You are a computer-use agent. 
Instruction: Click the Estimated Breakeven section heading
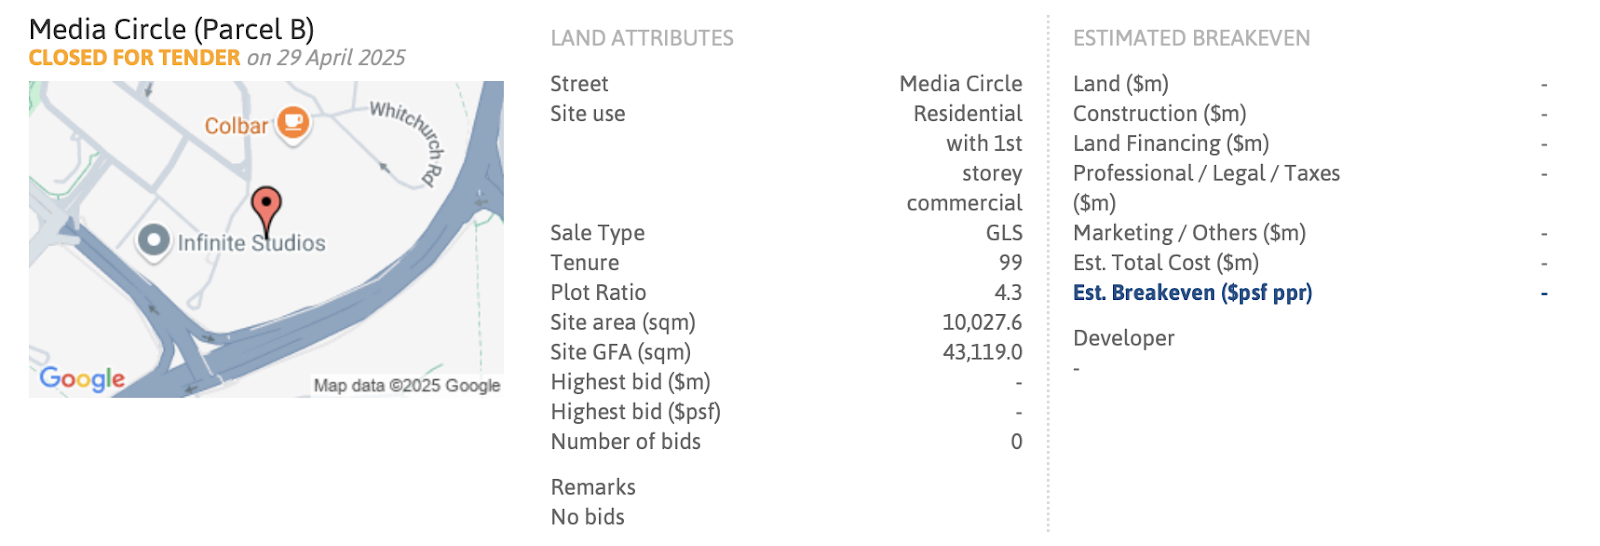[1191, 38]
